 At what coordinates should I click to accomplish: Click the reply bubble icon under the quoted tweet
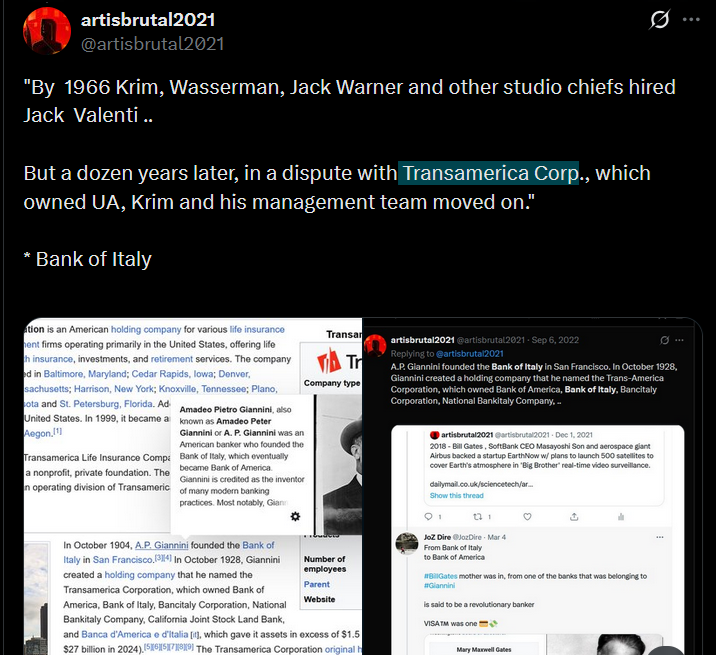coord(428,517)
